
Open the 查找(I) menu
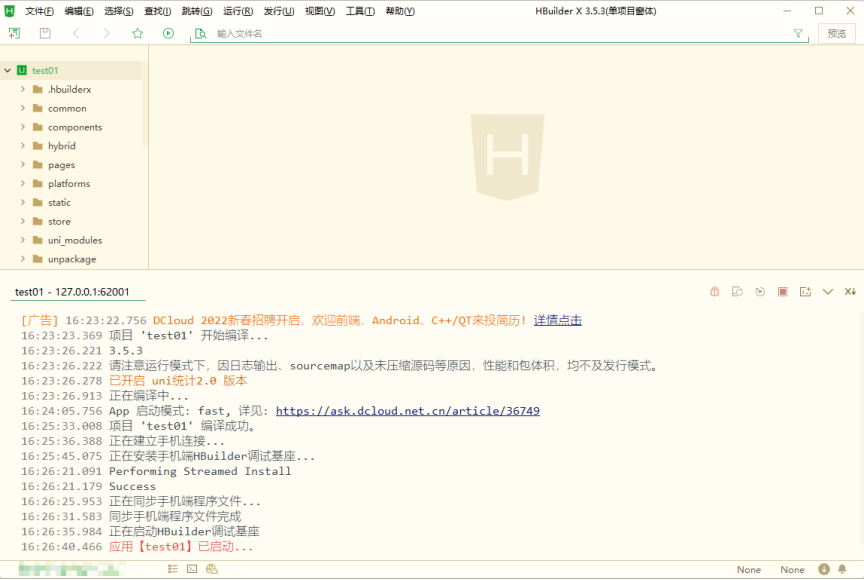pyautogui.click(x=158, y=11)
